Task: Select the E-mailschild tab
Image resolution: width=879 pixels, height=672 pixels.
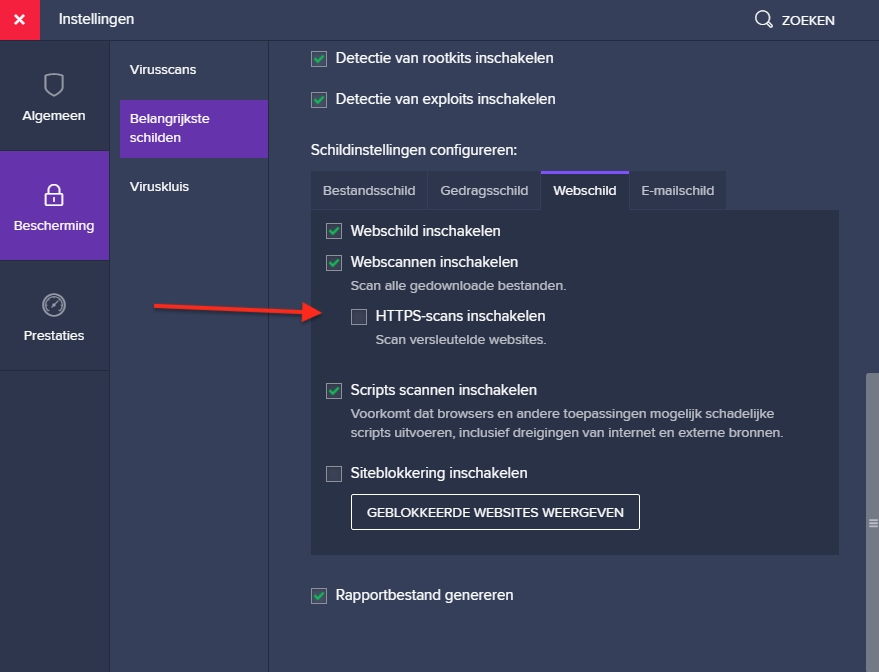Action: click(677, 191)
